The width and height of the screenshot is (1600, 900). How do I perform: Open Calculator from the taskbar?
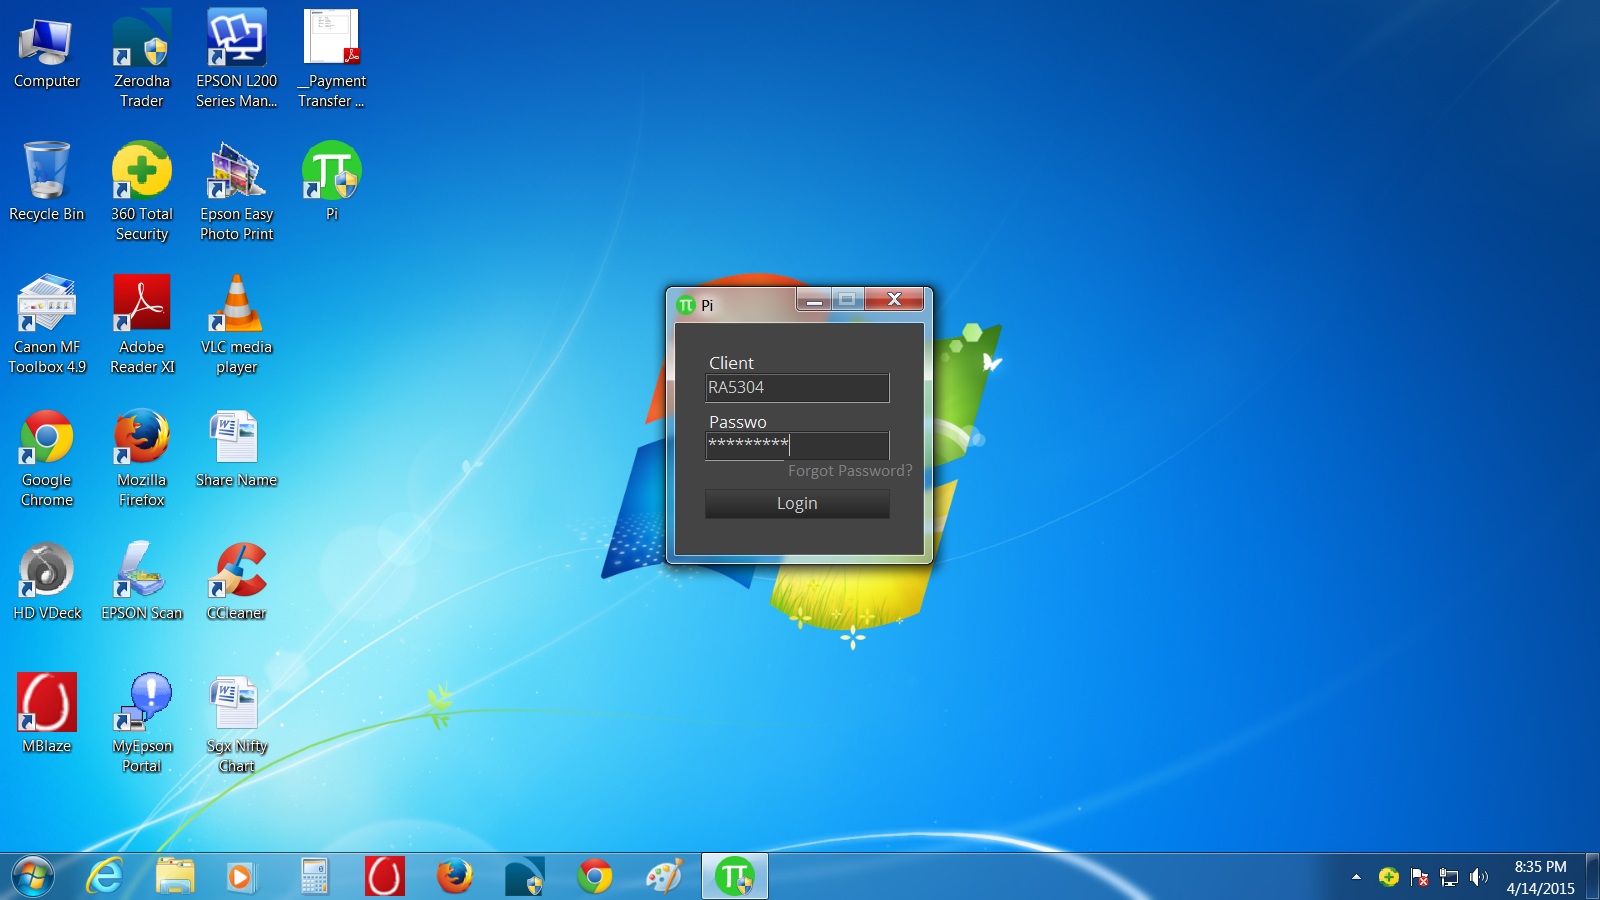[315, 877]
